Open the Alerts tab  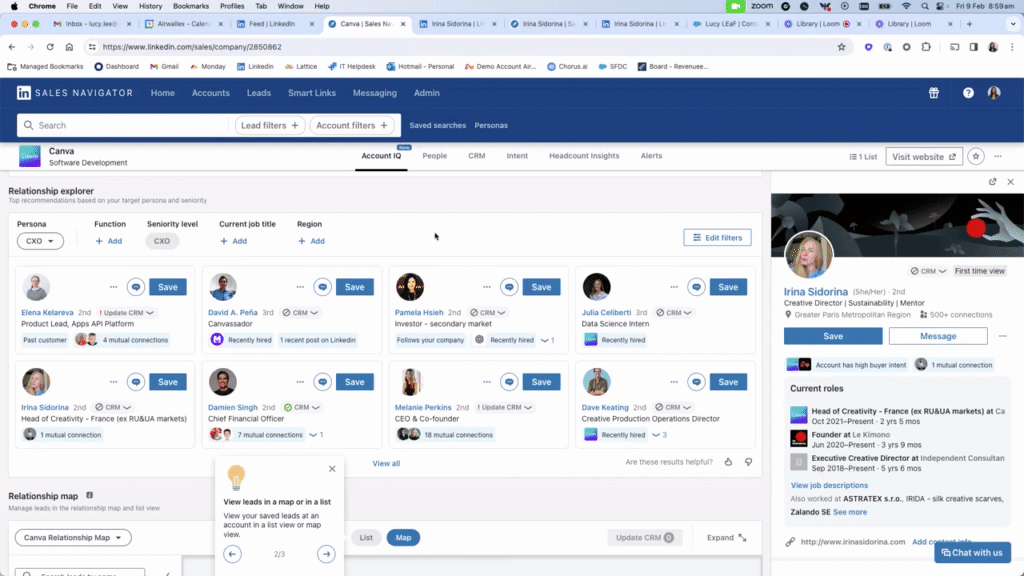(651, 156)
